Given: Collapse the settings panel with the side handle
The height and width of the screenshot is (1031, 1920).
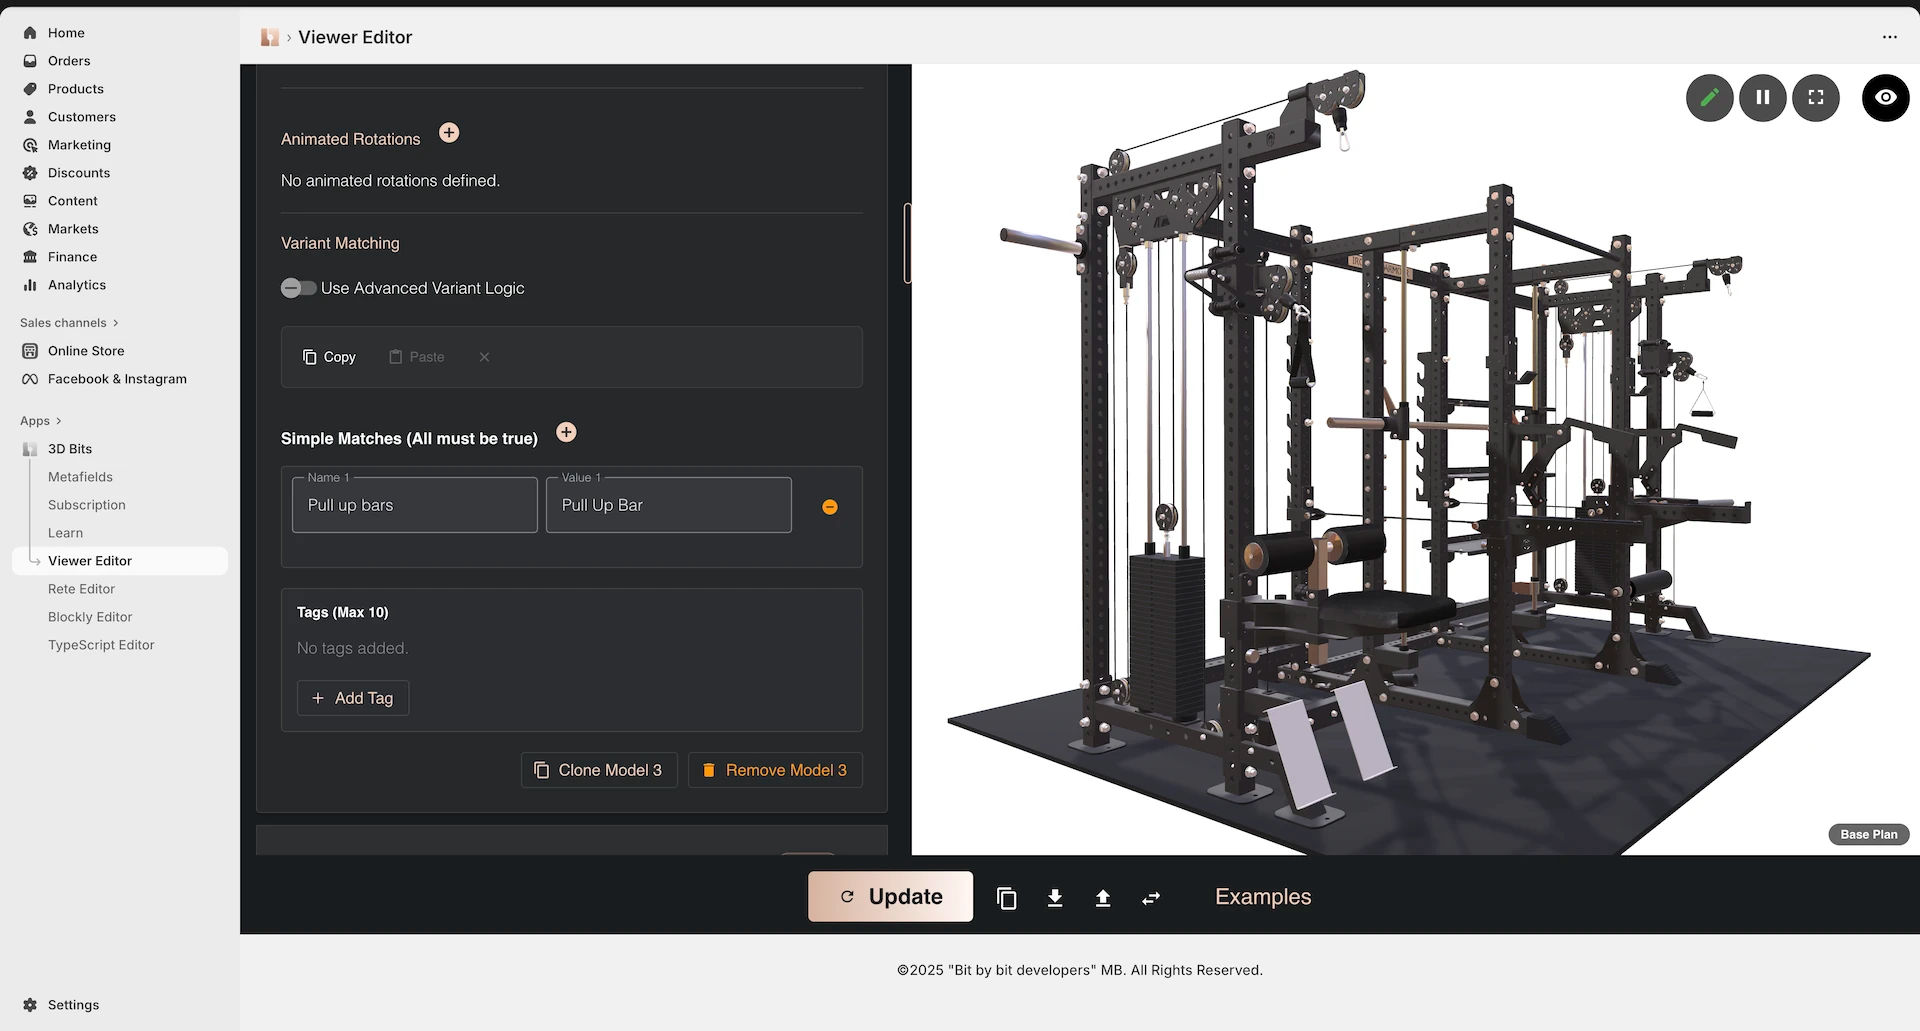Looking at the screenshot, I should (x=907, y=243).
